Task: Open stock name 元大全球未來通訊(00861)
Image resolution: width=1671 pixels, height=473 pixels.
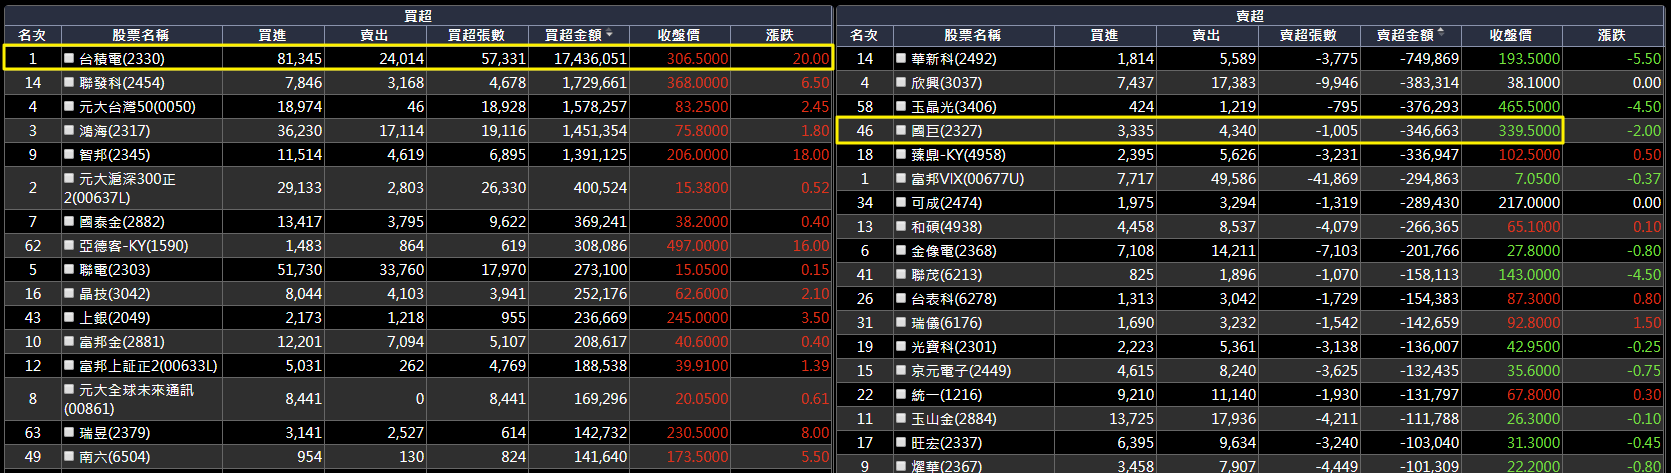Action: click(128, 399)
